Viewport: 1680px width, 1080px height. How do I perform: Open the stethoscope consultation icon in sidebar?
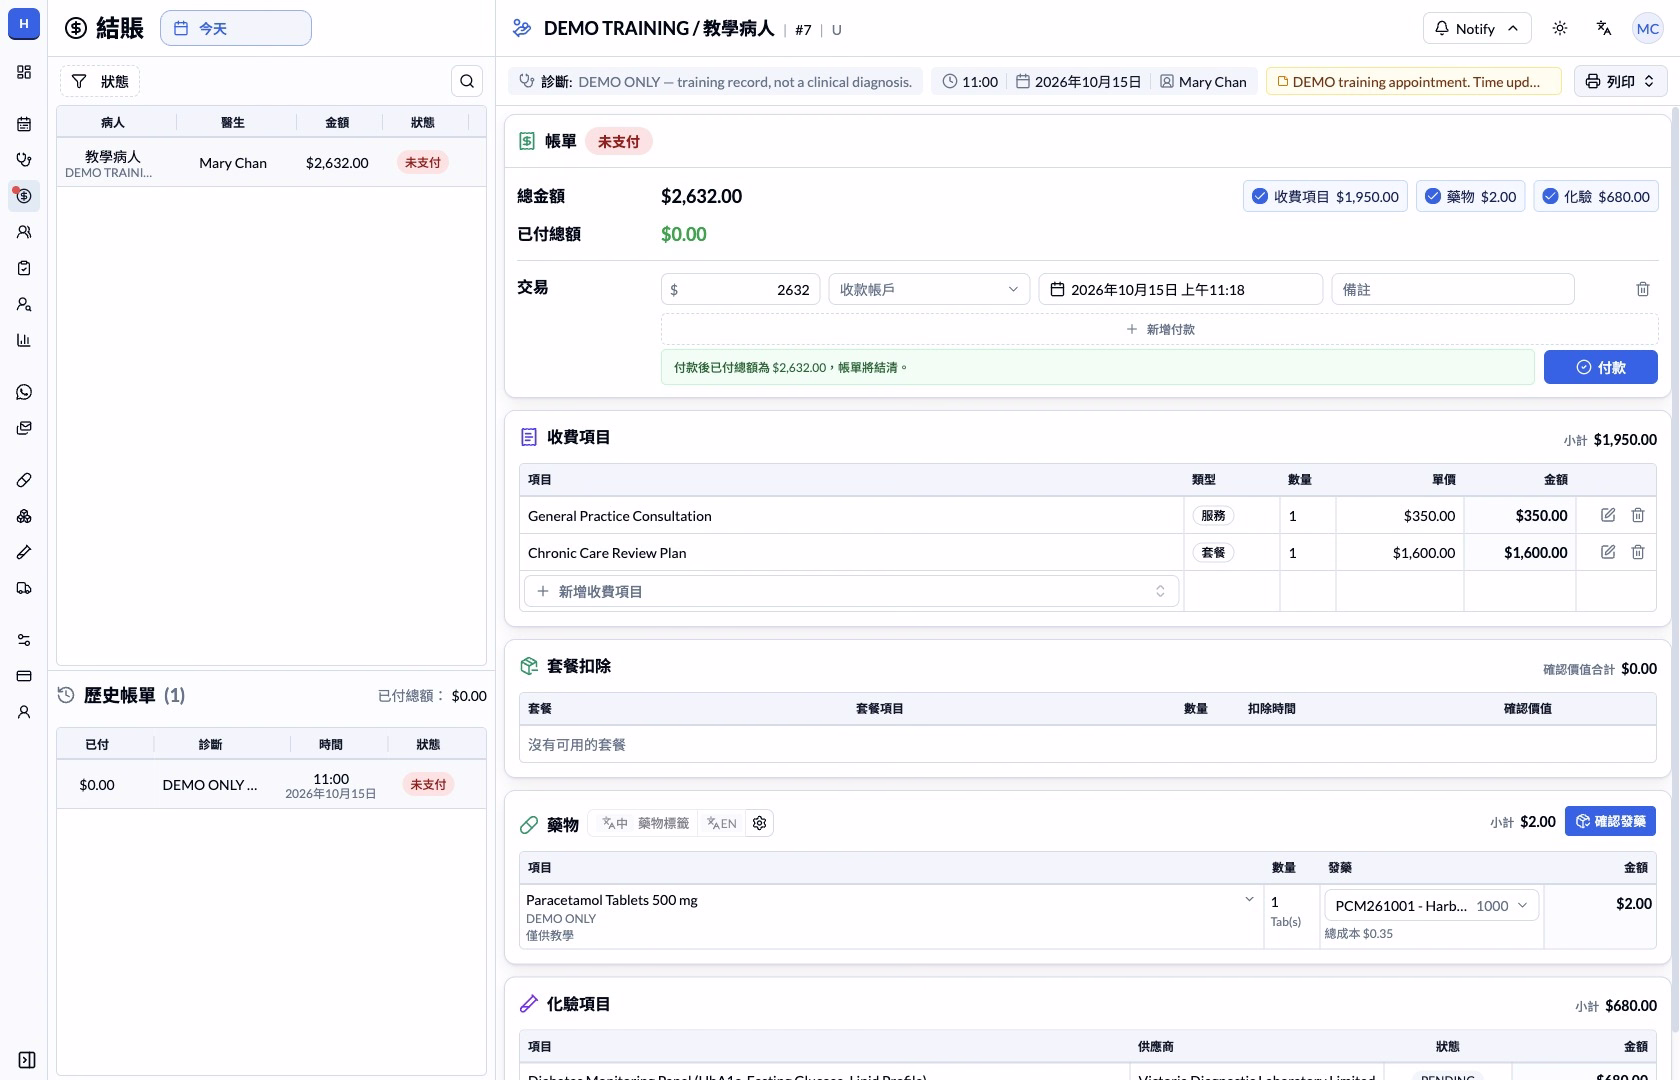(x=24, y=160)
